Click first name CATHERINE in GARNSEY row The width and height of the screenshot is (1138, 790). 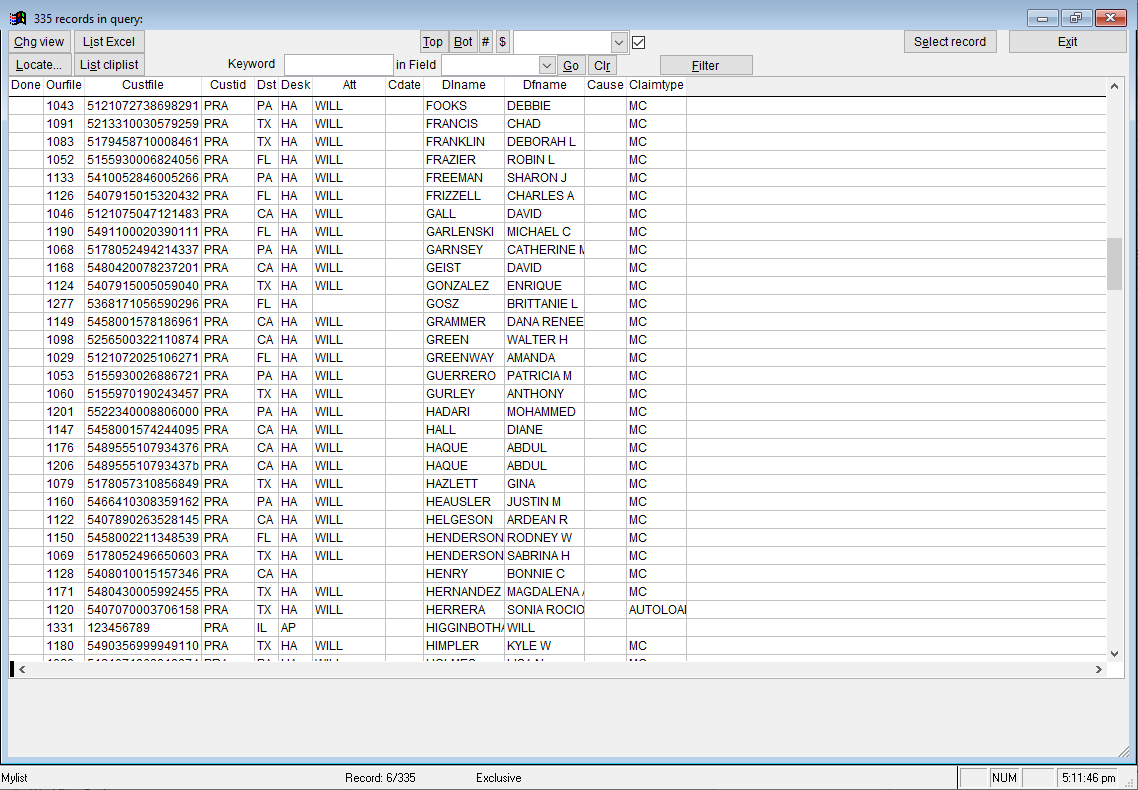(546, 250)
